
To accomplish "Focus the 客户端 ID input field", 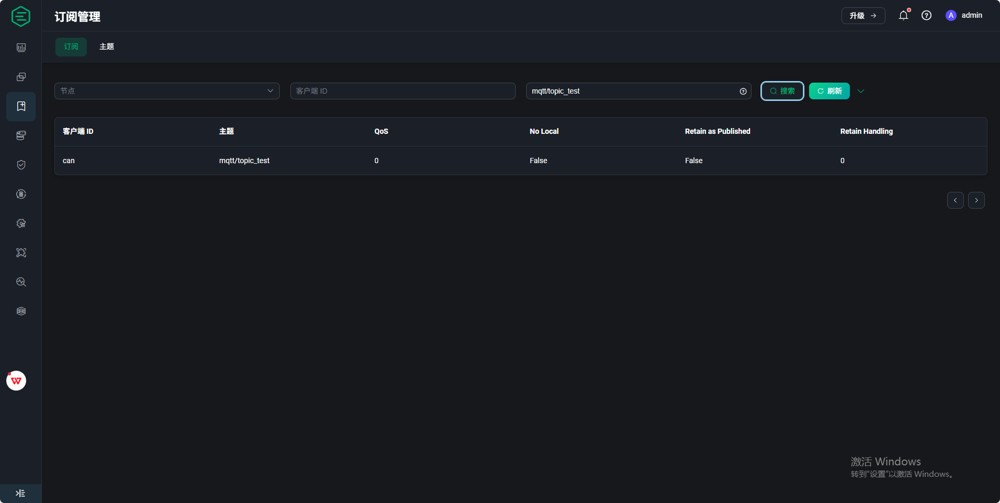I will 403,91.
